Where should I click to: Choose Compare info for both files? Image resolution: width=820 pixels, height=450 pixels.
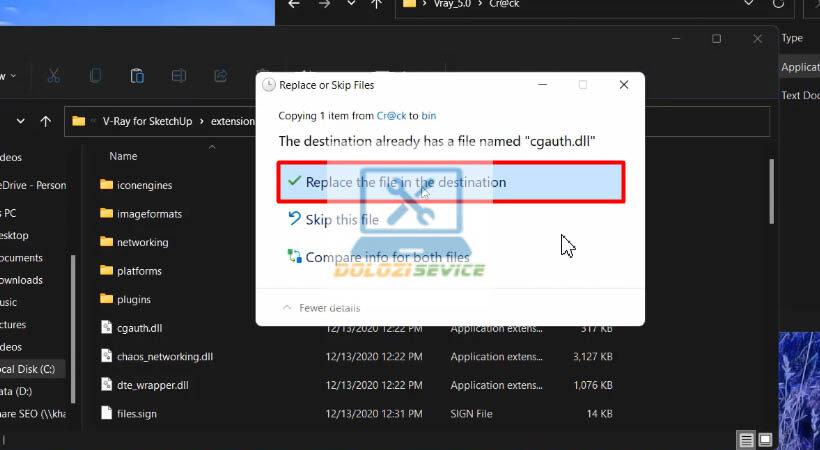click(x=387, y=257)
